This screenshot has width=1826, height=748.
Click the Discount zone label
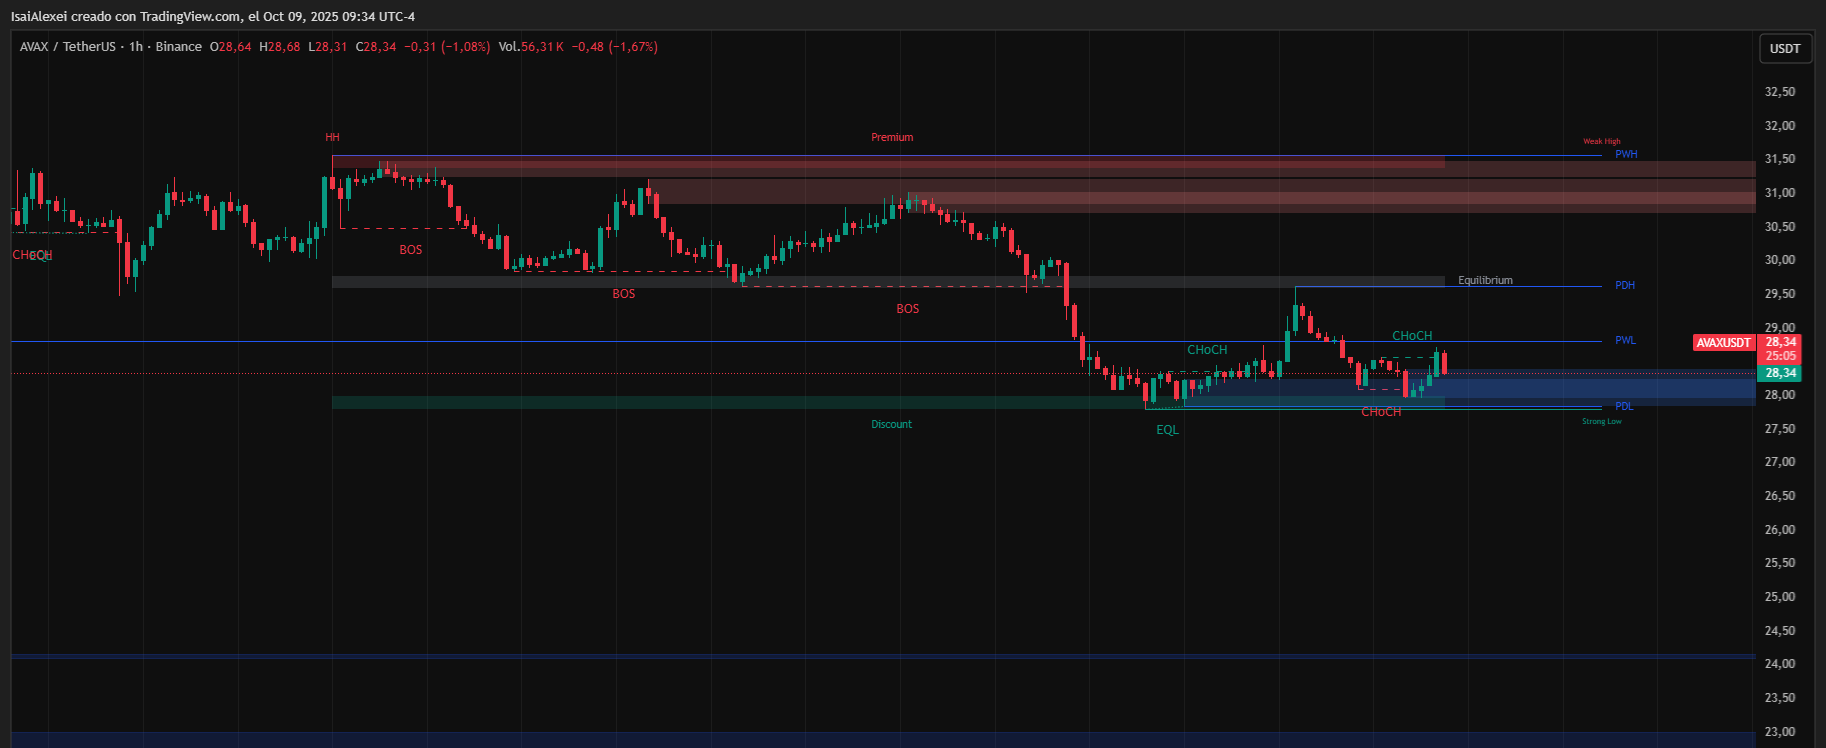891,424
